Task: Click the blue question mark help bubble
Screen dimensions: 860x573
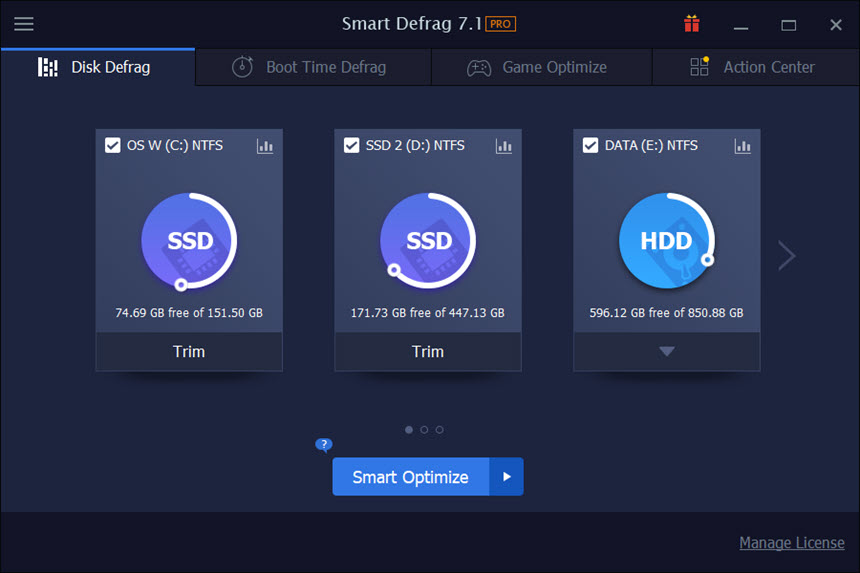Action: pyautogui.click(x=324, y=445)
